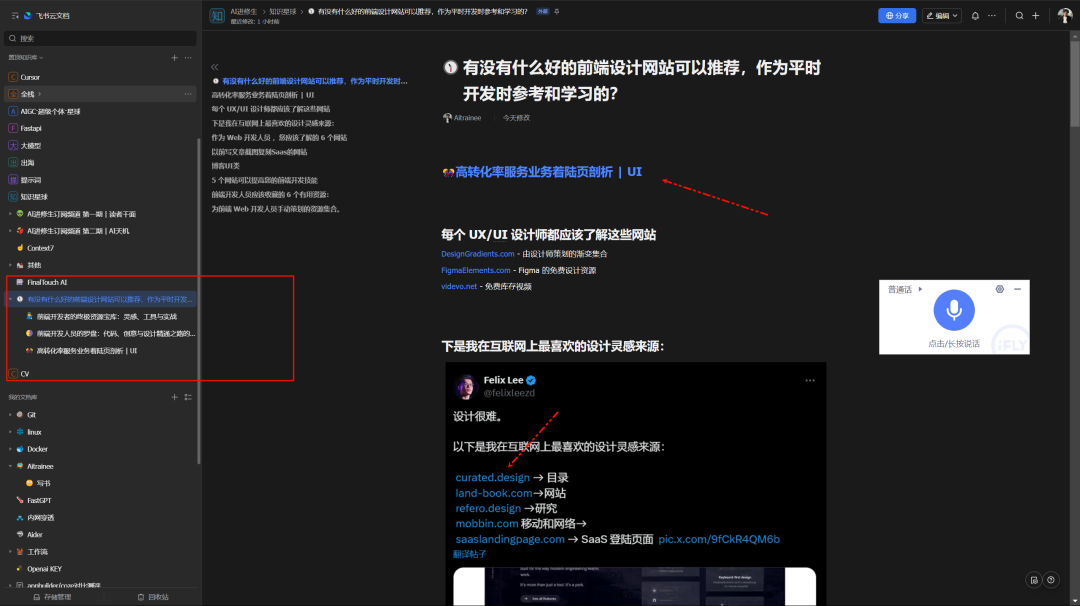Open the Cursor wiki from its icon

click(13, 77)
